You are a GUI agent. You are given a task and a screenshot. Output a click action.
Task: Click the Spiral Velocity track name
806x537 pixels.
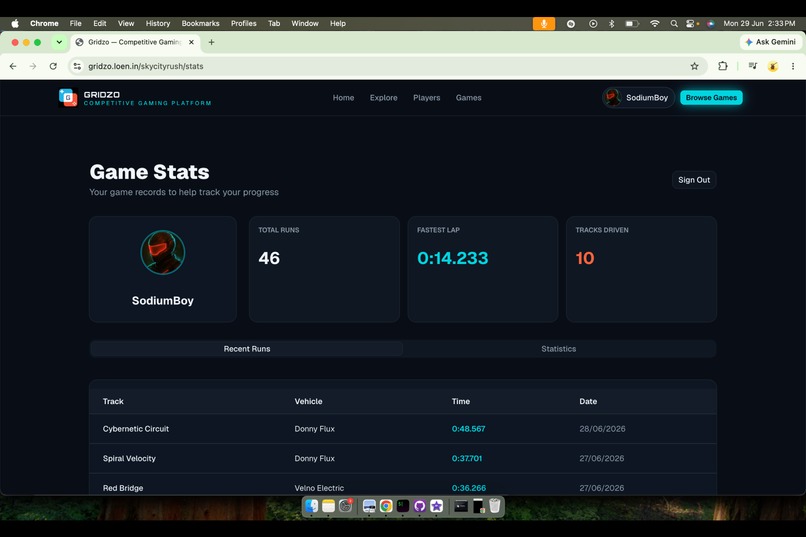coord(129,458)
